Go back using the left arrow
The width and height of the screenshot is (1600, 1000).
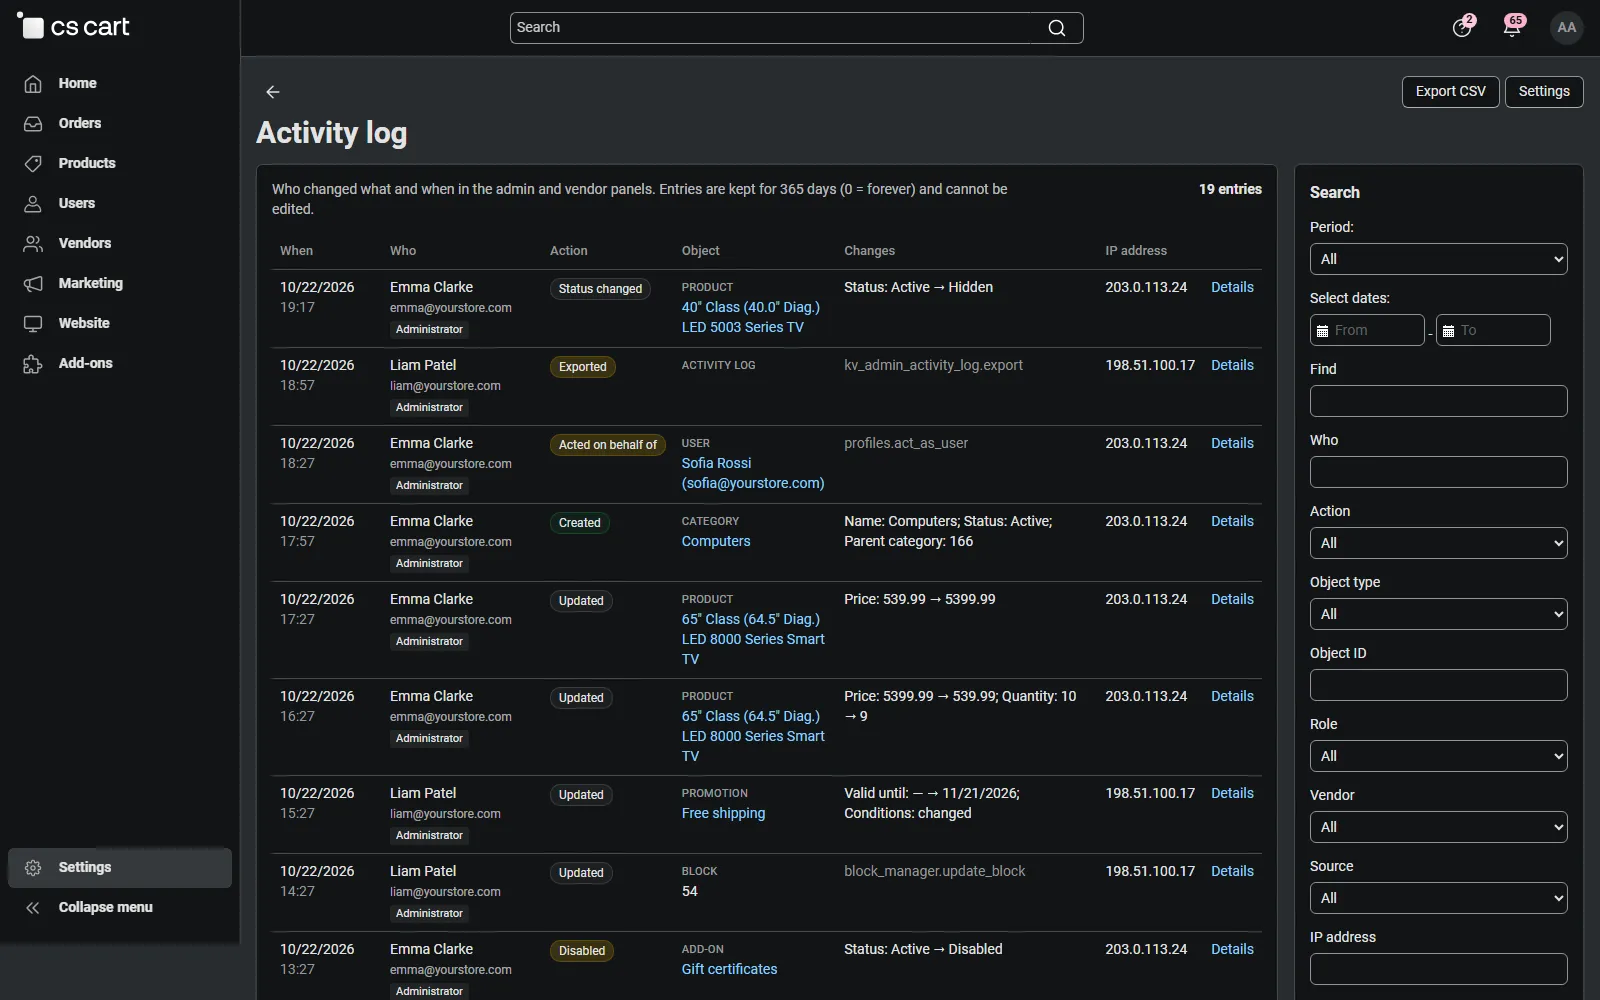point(273,92)
